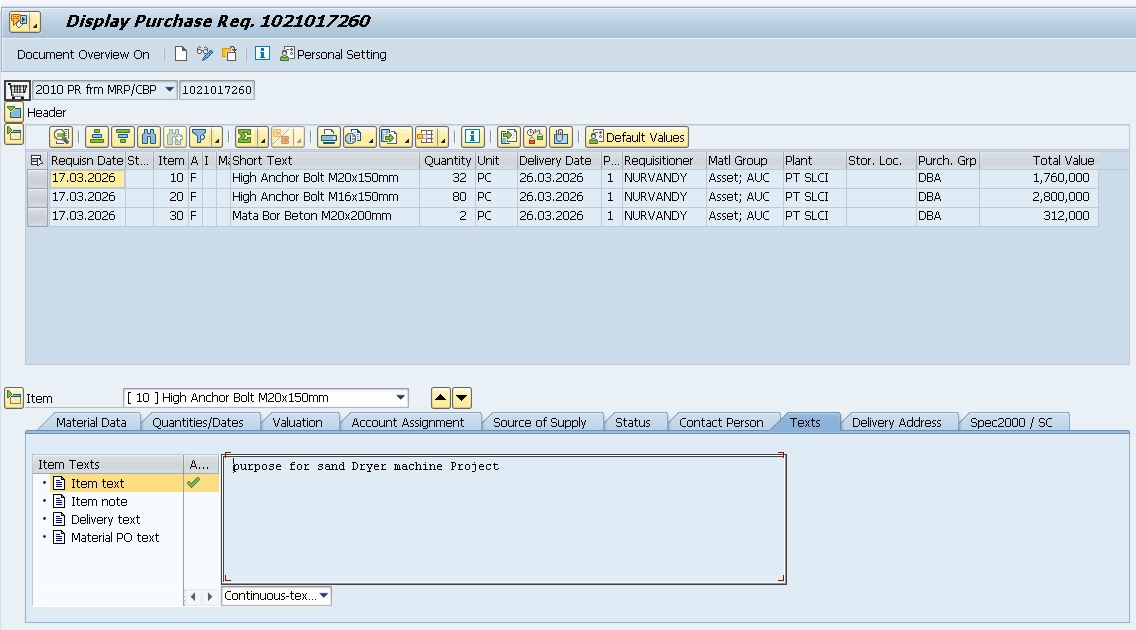Click the Display/Change glasses-pencil icon

pos(205,54)
